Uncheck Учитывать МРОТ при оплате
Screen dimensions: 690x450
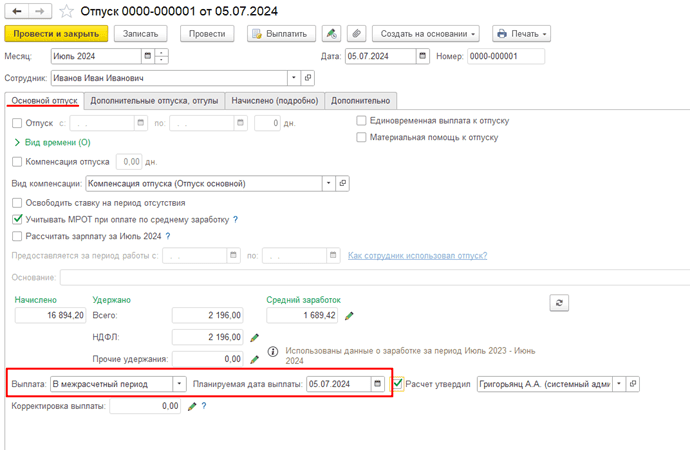click(x=17, y=219)
